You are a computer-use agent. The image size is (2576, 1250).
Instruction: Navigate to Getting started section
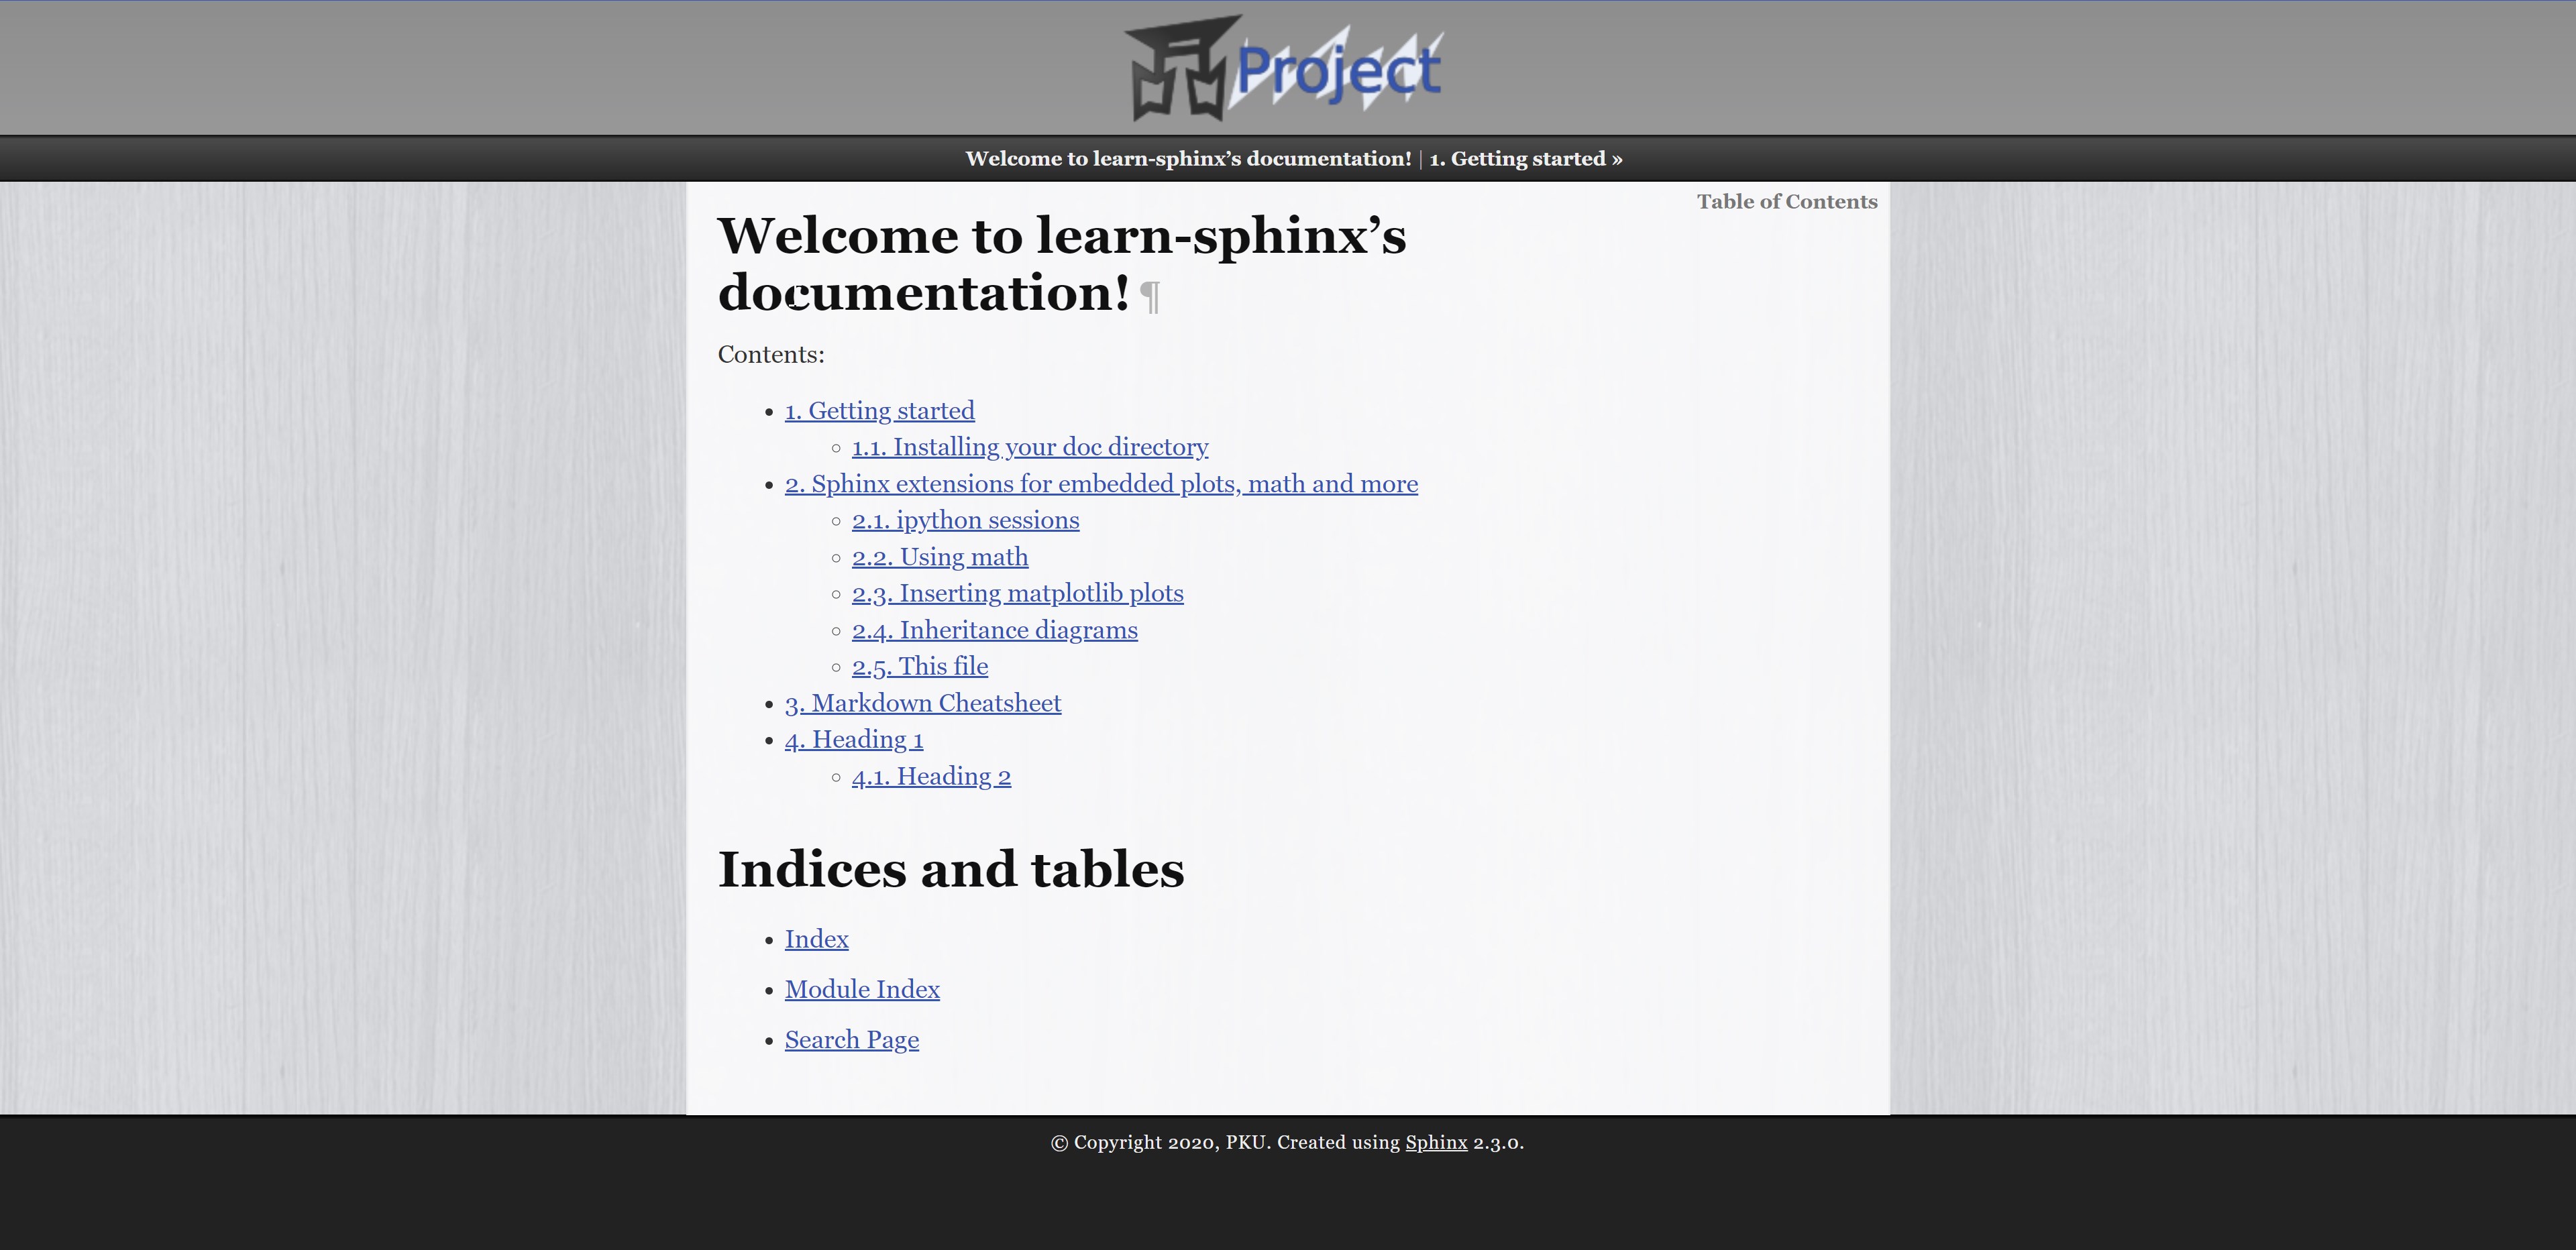(881, 409)
